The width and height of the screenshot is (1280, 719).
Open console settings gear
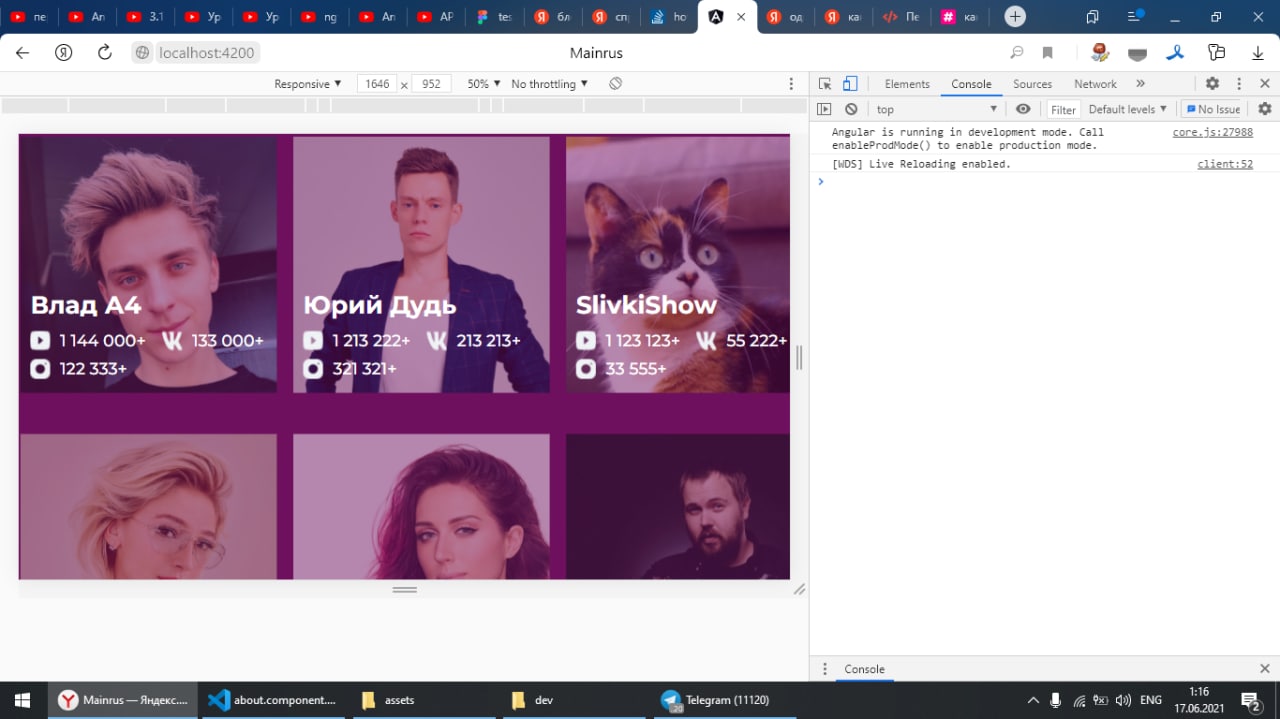point(1265,109)
